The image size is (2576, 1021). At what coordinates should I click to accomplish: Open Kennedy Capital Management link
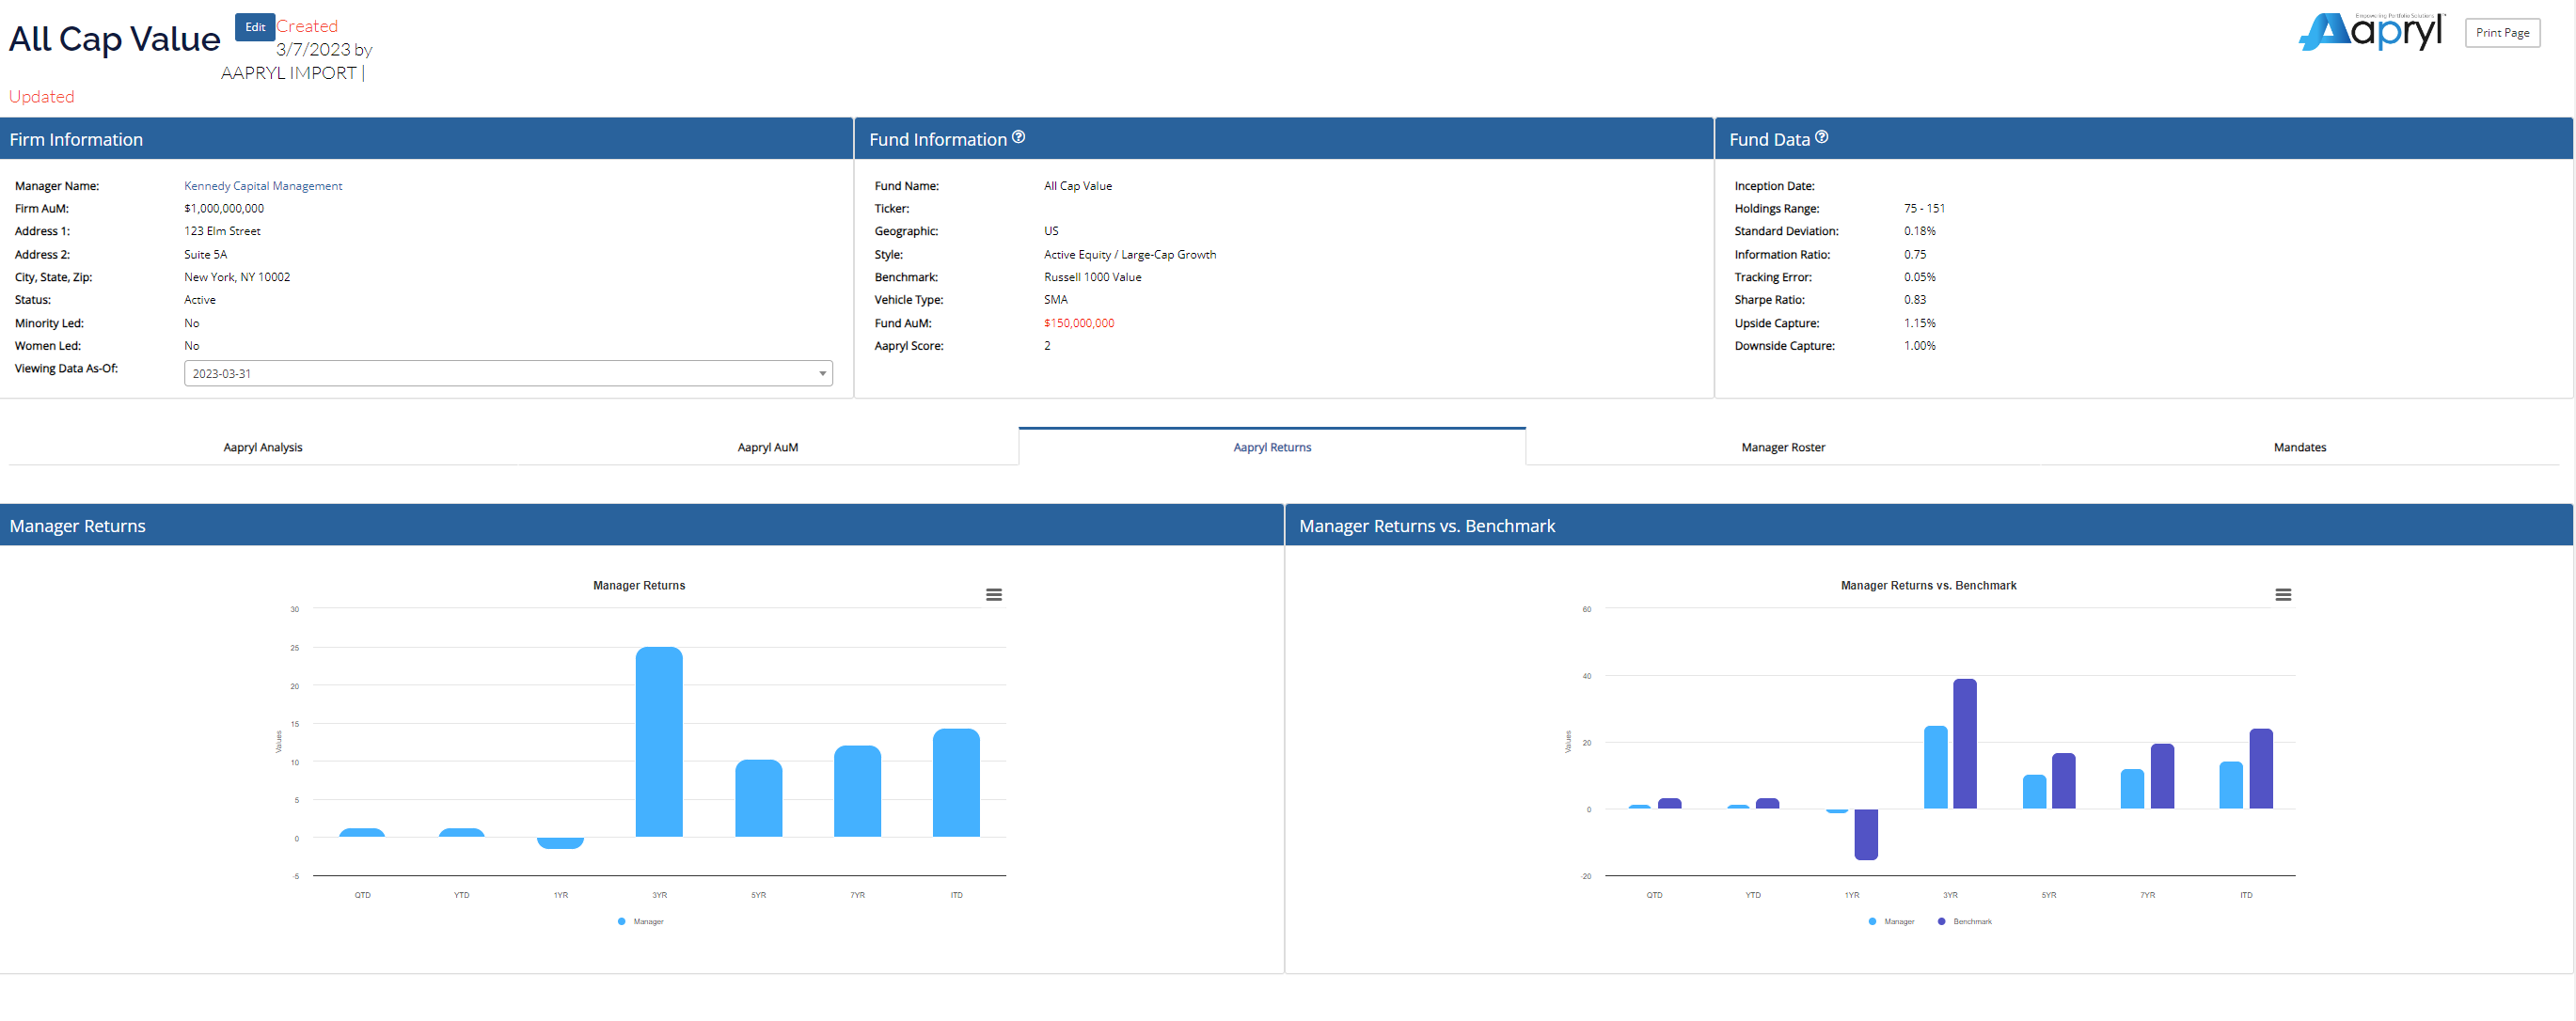(x=263, y=186)
